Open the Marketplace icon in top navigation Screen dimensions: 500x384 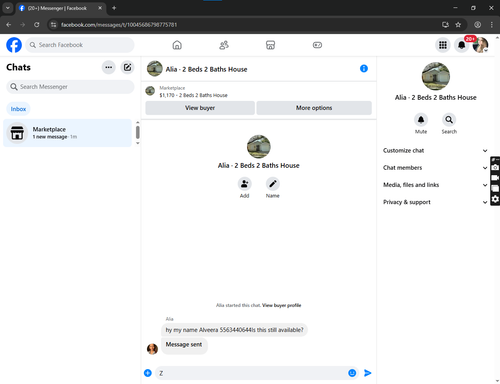click(x=270, y=45)
